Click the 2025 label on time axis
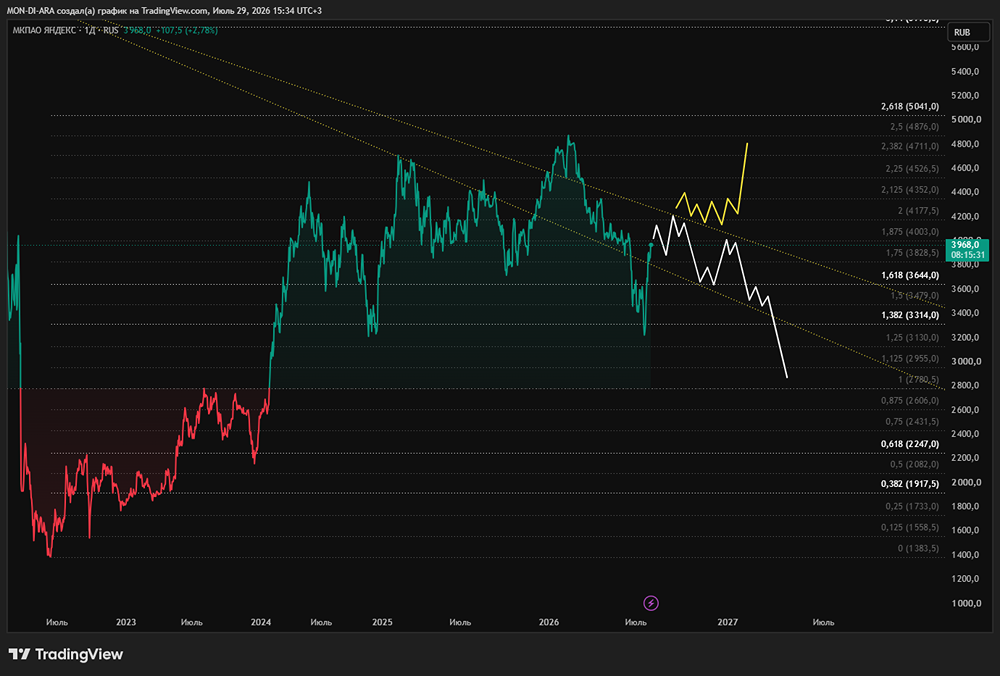 (382, 622)
